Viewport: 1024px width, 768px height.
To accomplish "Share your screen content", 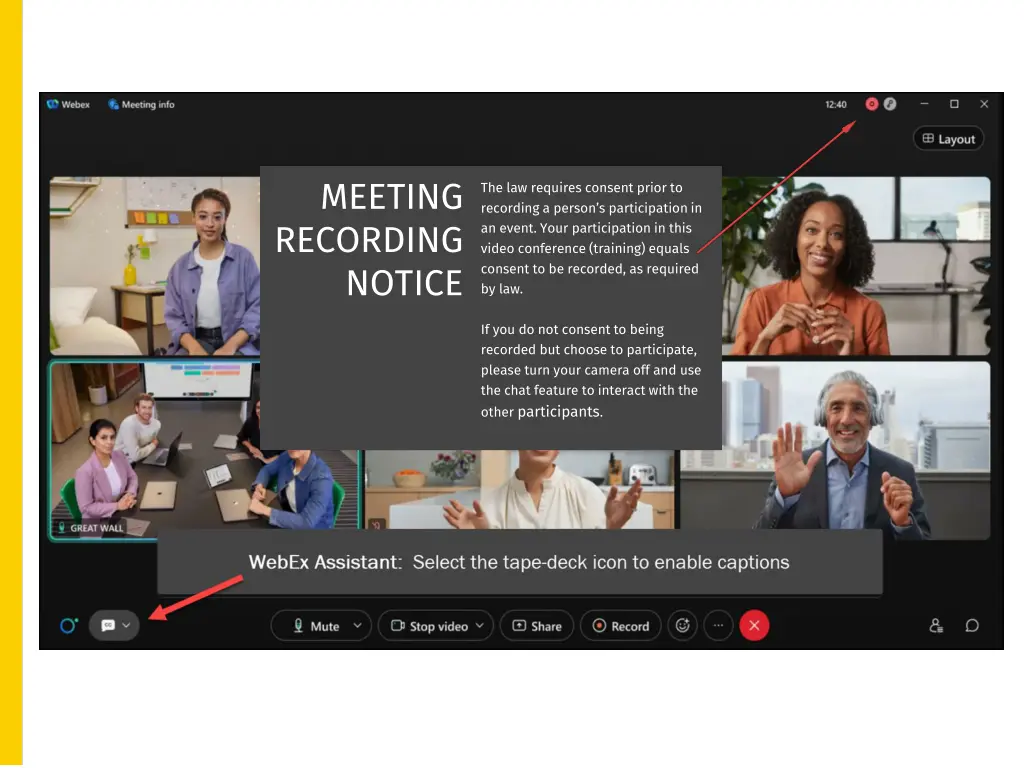I will click(x=537, y=626).
